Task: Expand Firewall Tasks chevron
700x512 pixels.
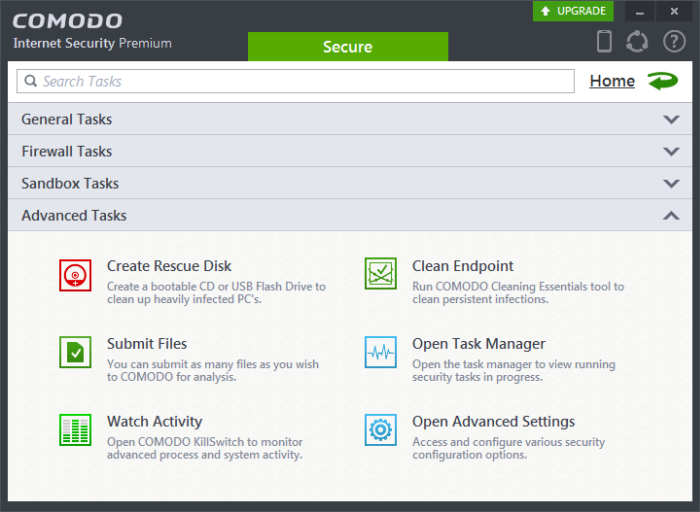Action: pyautogui.click(x=671, y=151)
